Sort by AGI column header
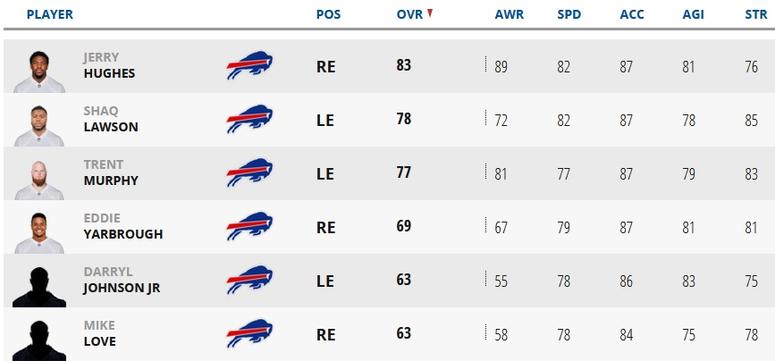The image size is (775, 361). coord(693,15)
